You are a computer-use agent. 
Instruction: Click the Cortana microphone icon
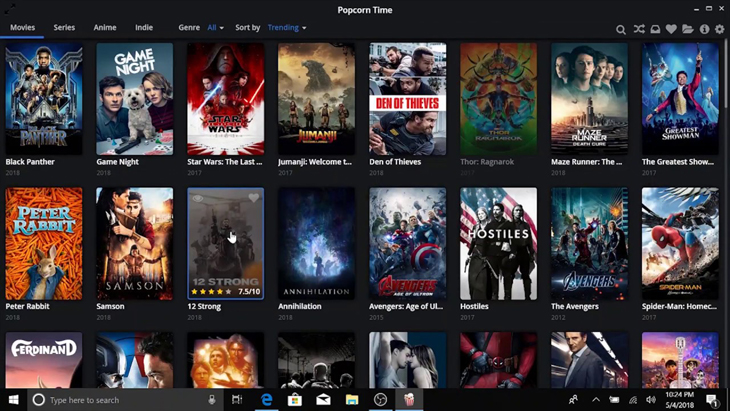(x=212, y=400)
